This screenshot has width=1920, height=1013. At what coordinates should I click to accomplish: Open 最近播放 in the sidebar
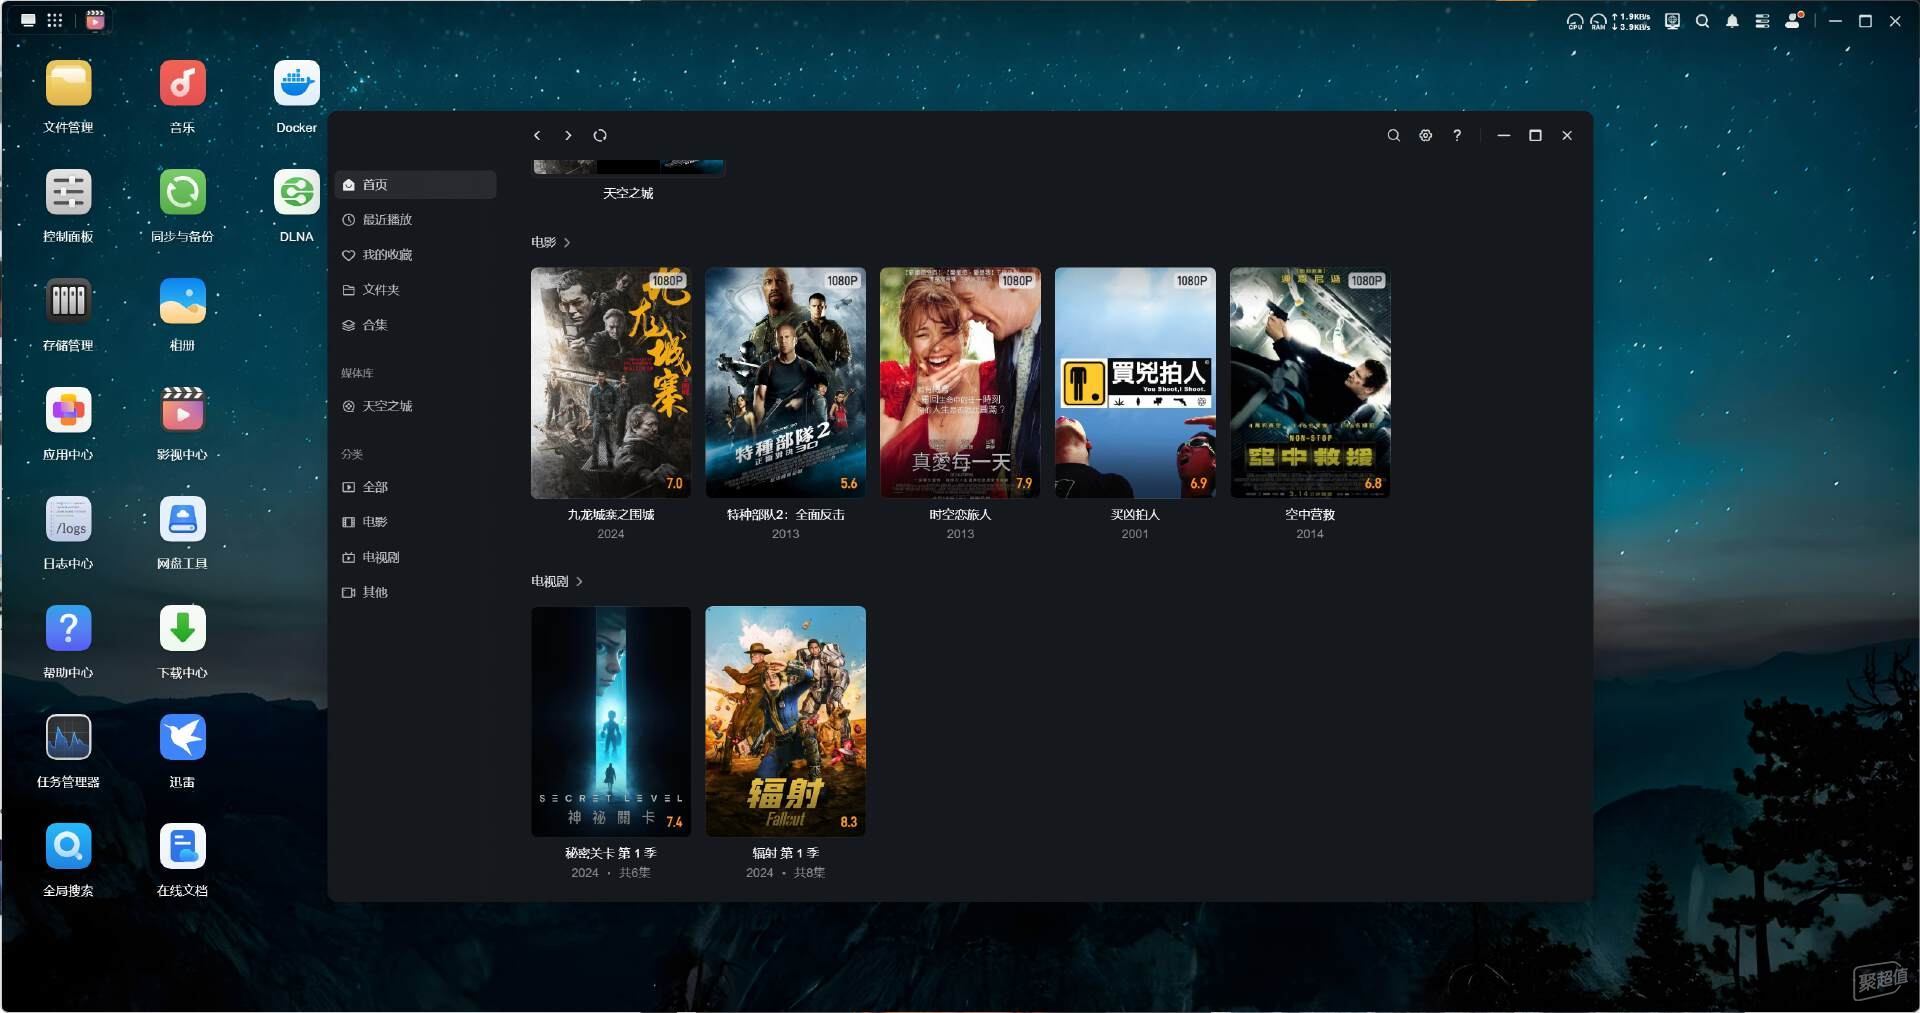(x=415, y=220)
